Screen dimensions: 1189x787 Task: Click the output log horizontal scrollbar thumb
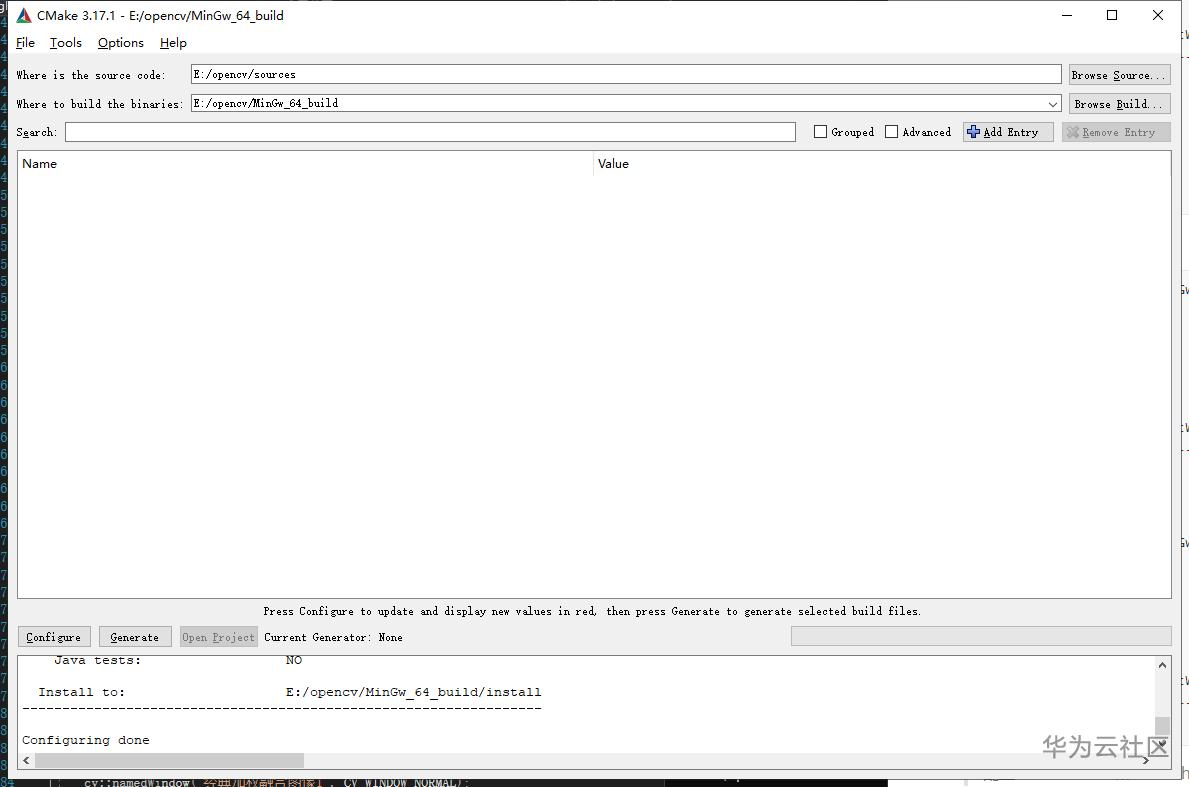tap(169, 760)
